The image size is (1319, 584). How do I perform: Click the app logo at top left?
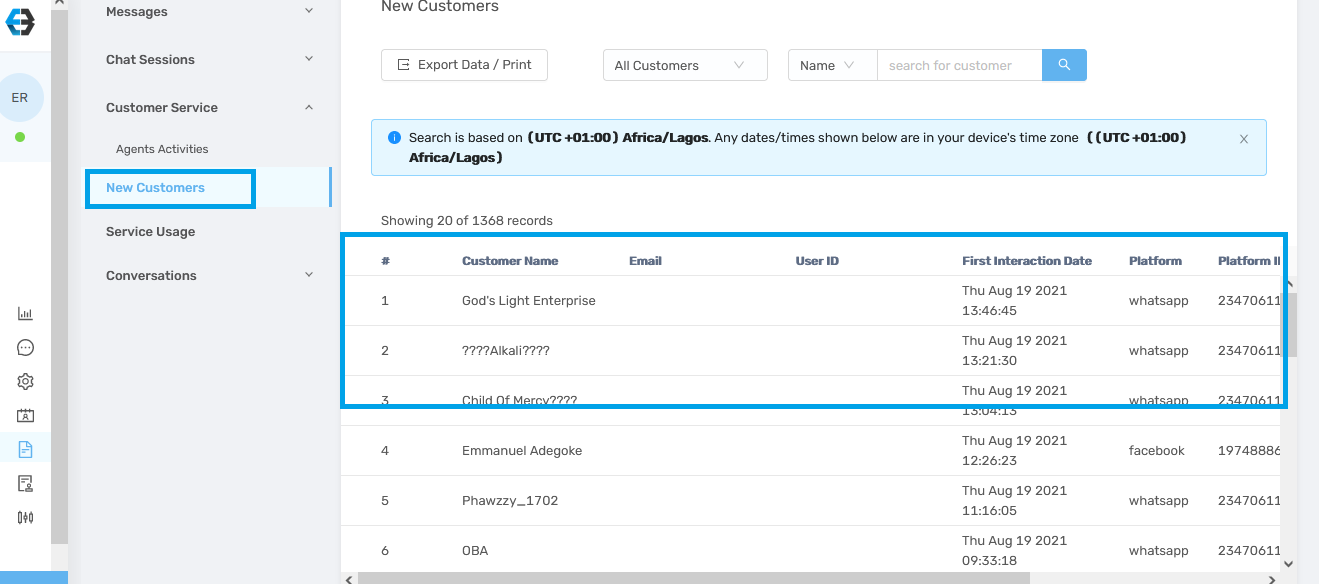(20, 20)
